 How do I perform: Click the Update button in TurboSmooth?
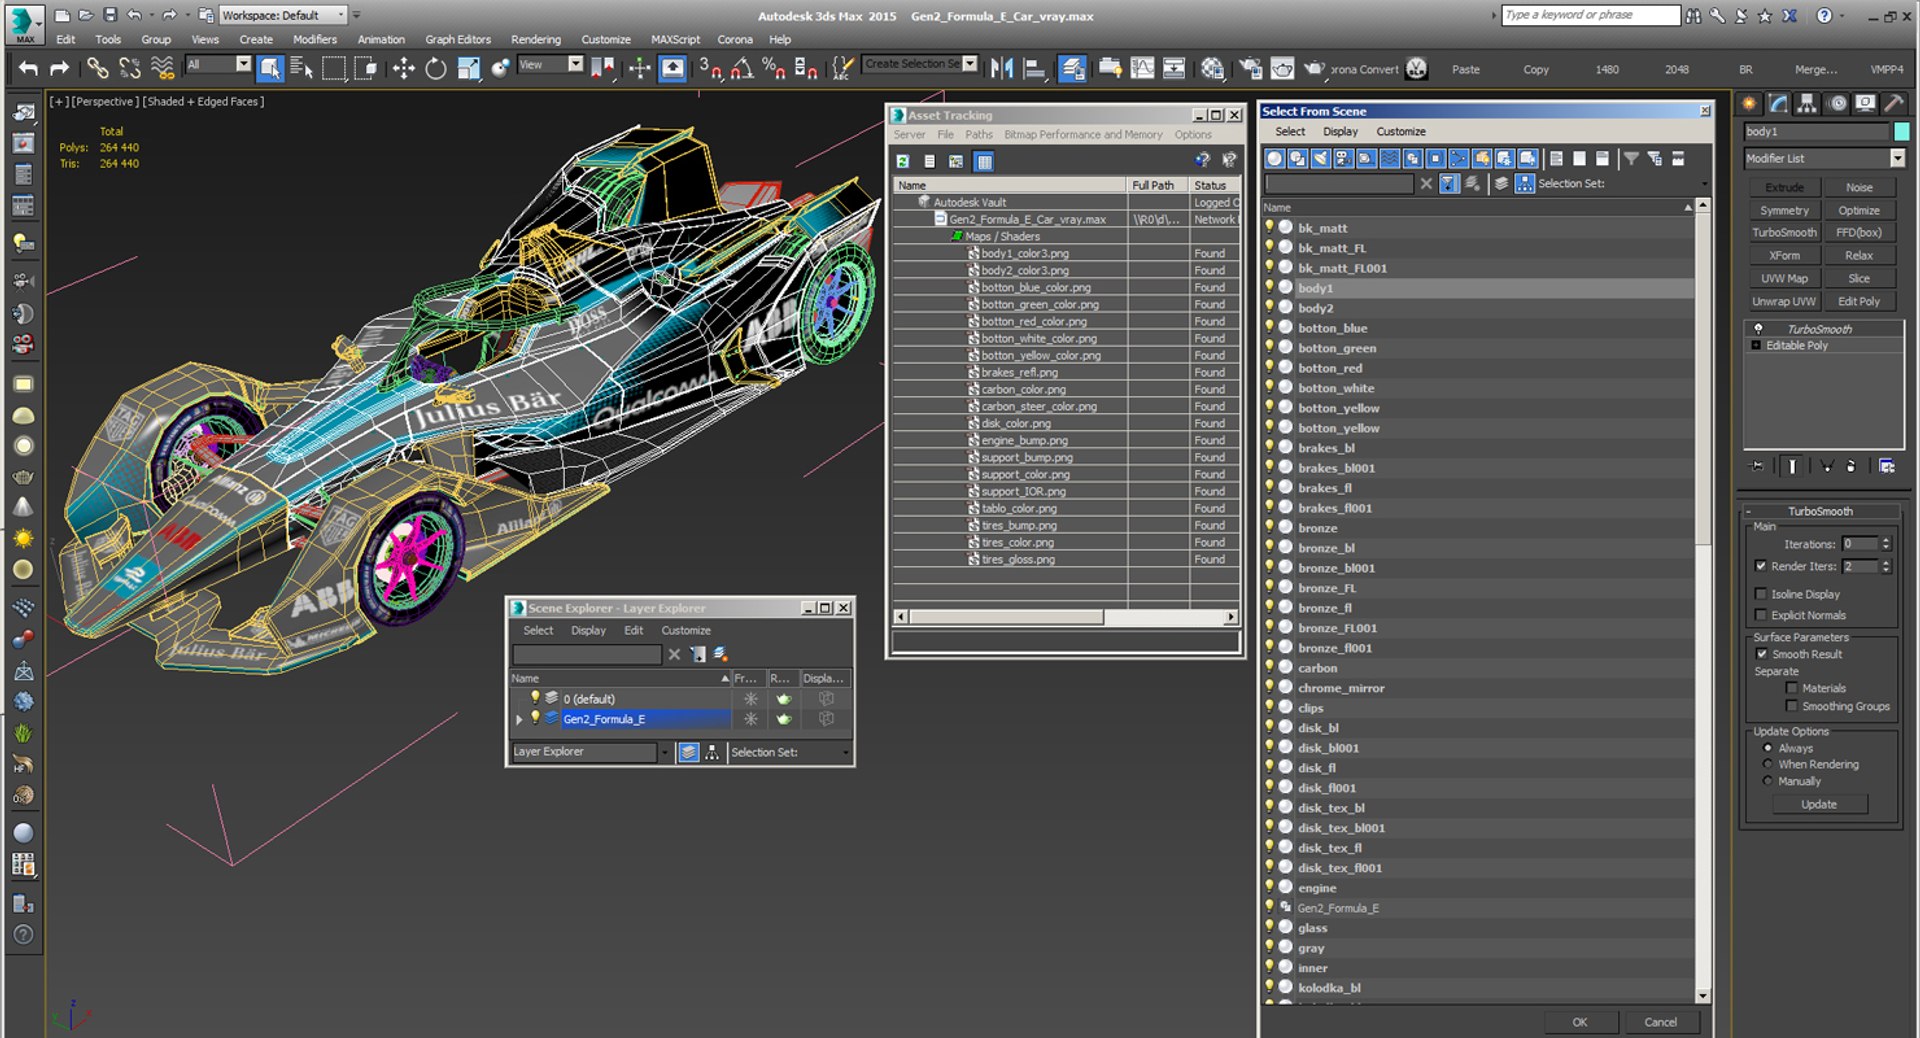coord(1818,804)
